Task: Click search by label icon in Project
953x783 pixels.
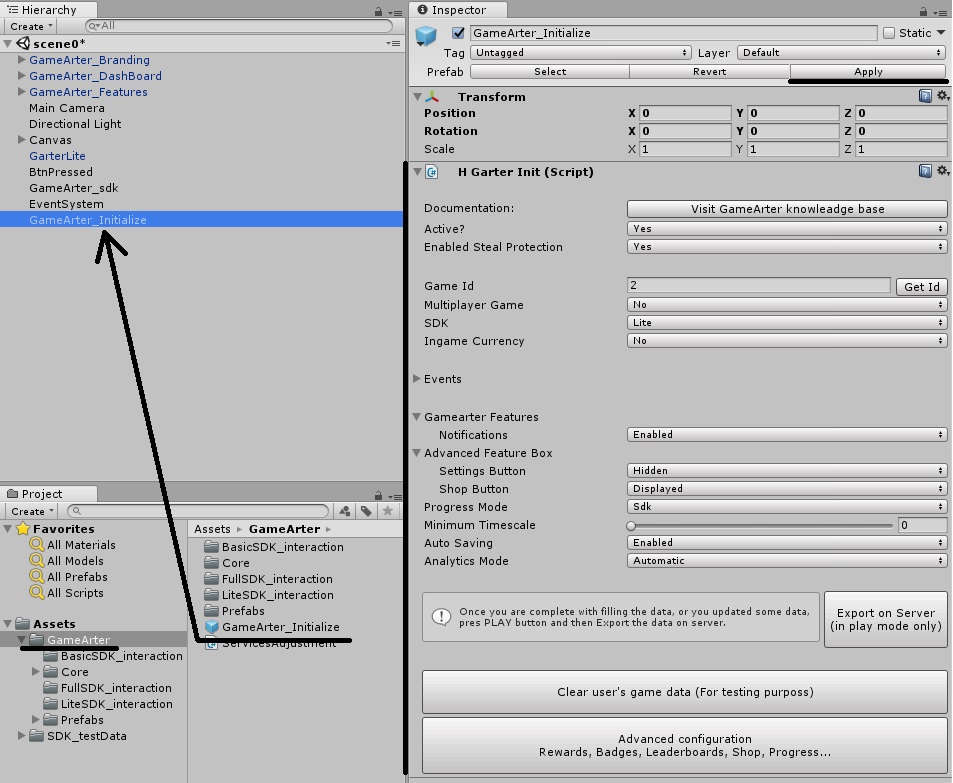Action: (x=367, y=511)
